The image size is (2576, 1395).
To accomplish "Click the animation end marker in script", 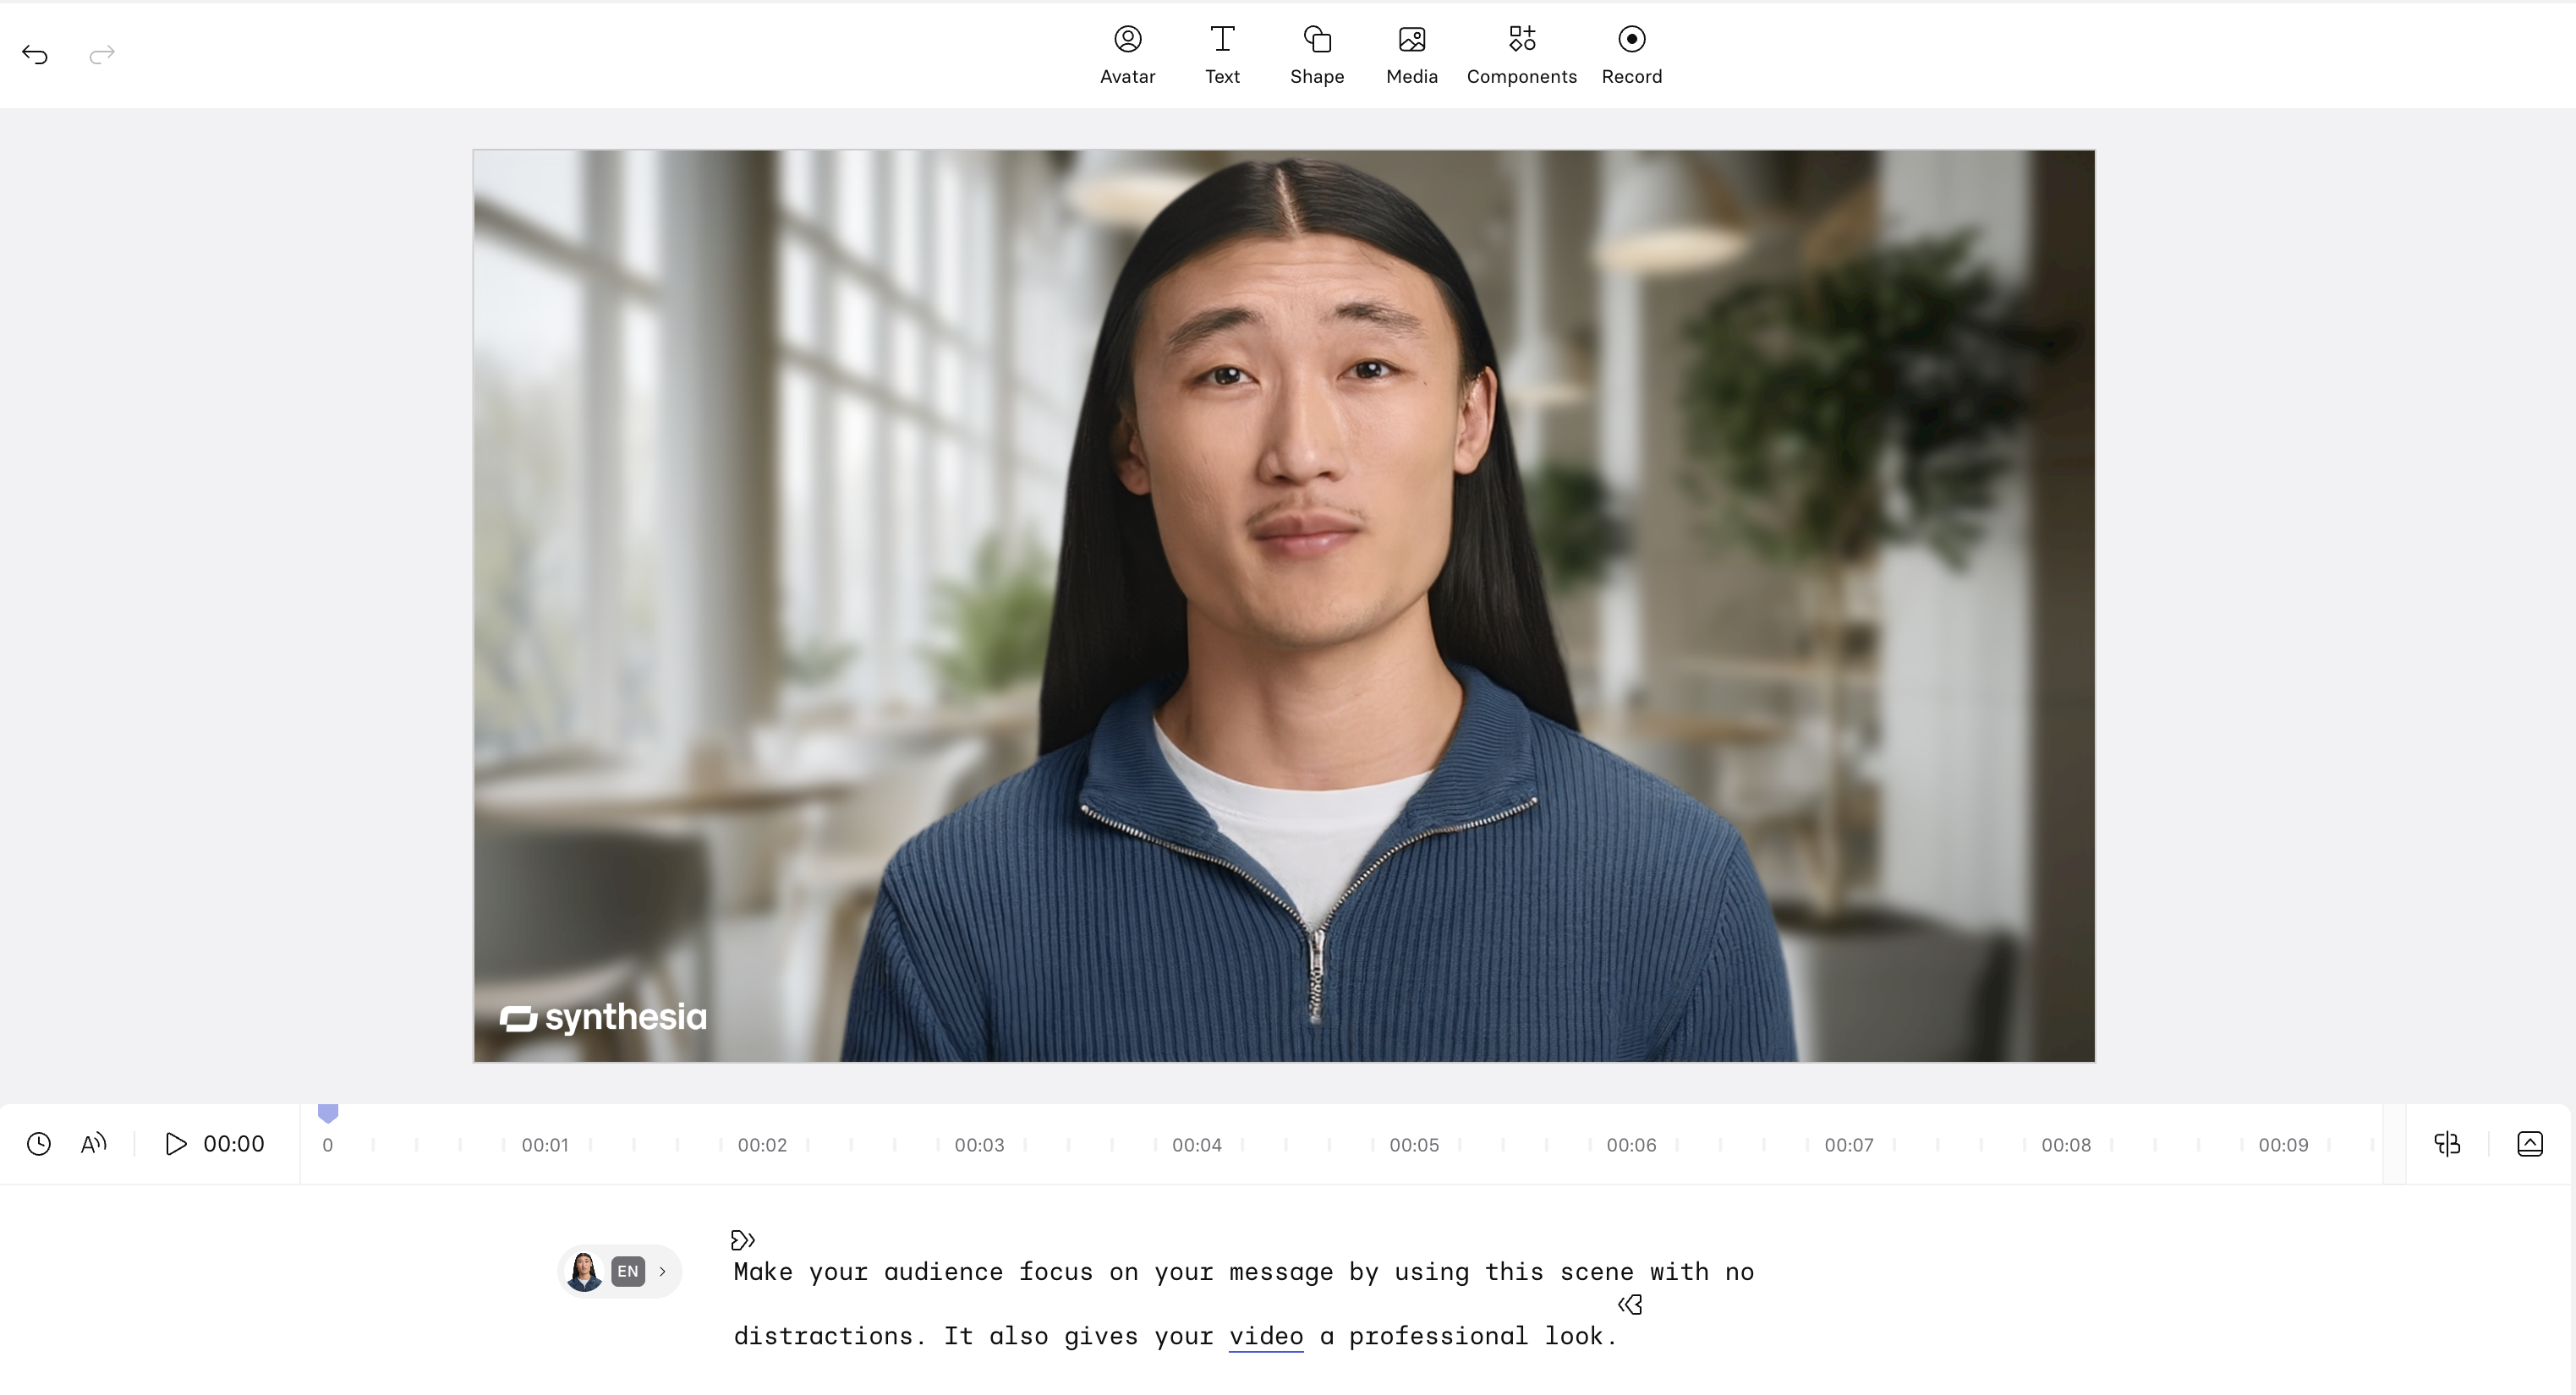I will coord(1630,1305).
